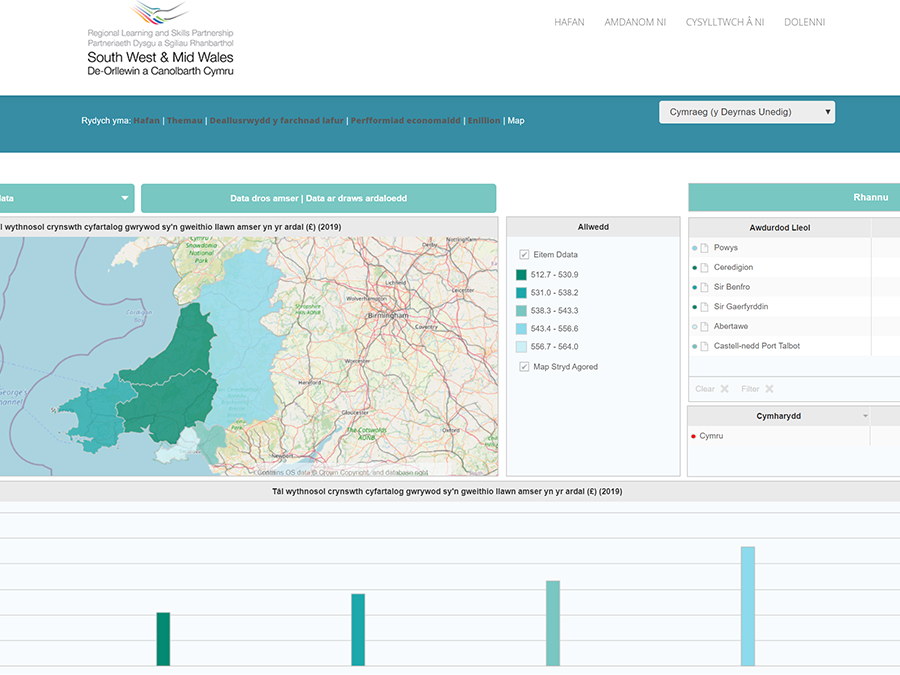Click the document icon next to Sir Benfro
900x675 pixels.
(704, 287)
